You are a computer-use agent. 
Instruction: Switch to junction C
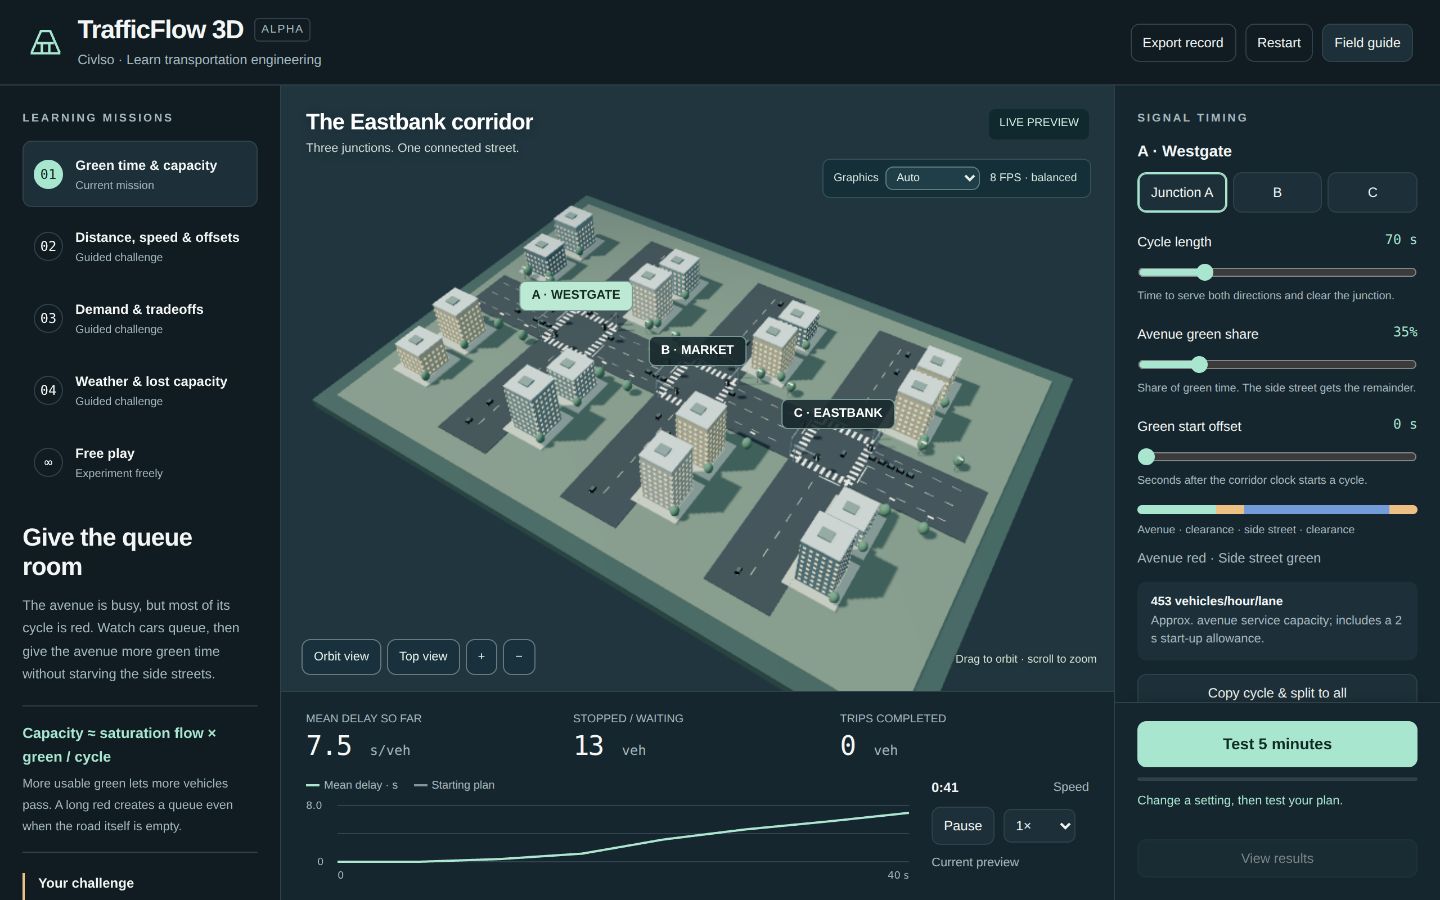pyautogui.click(x=1372, y=192)
